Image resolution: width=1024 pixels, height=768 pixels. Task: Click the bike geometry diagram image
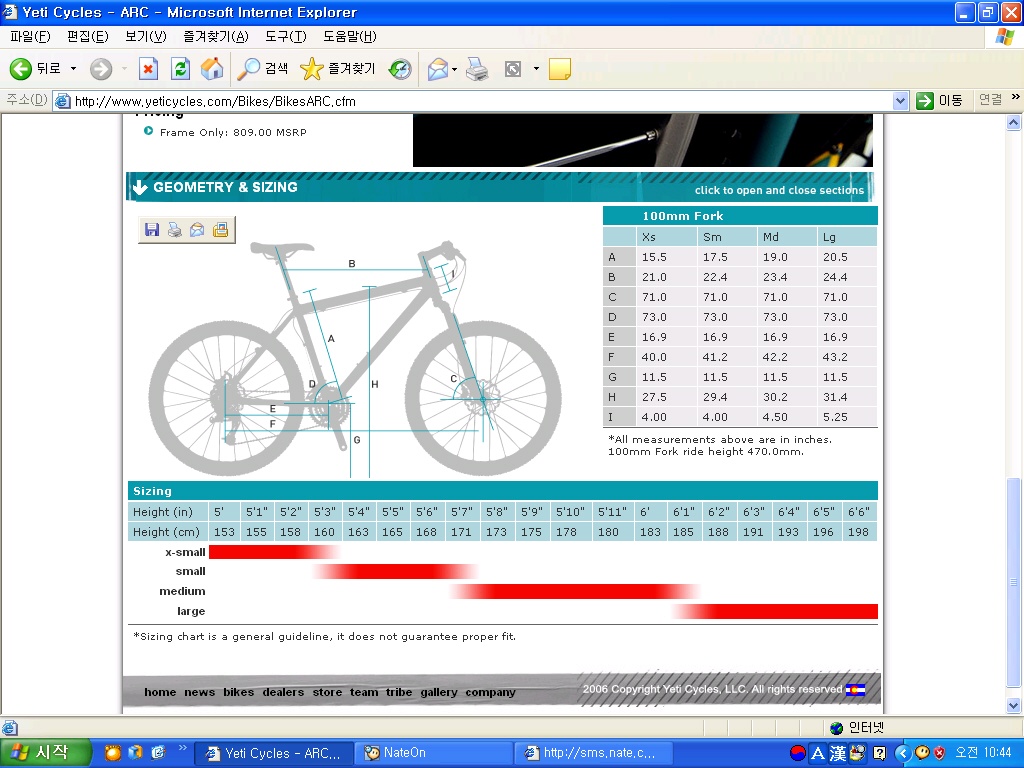(x=355, y=359)
